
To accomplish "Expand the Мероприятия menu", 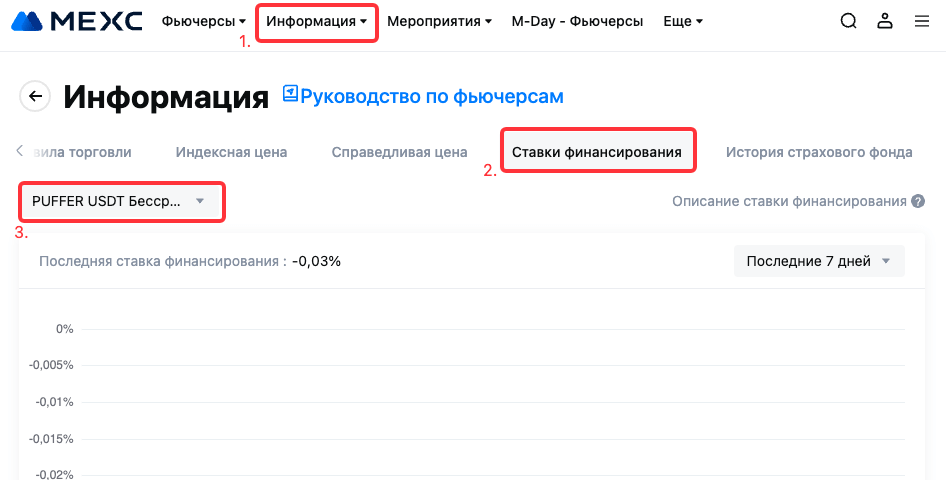I will point(439,21).
